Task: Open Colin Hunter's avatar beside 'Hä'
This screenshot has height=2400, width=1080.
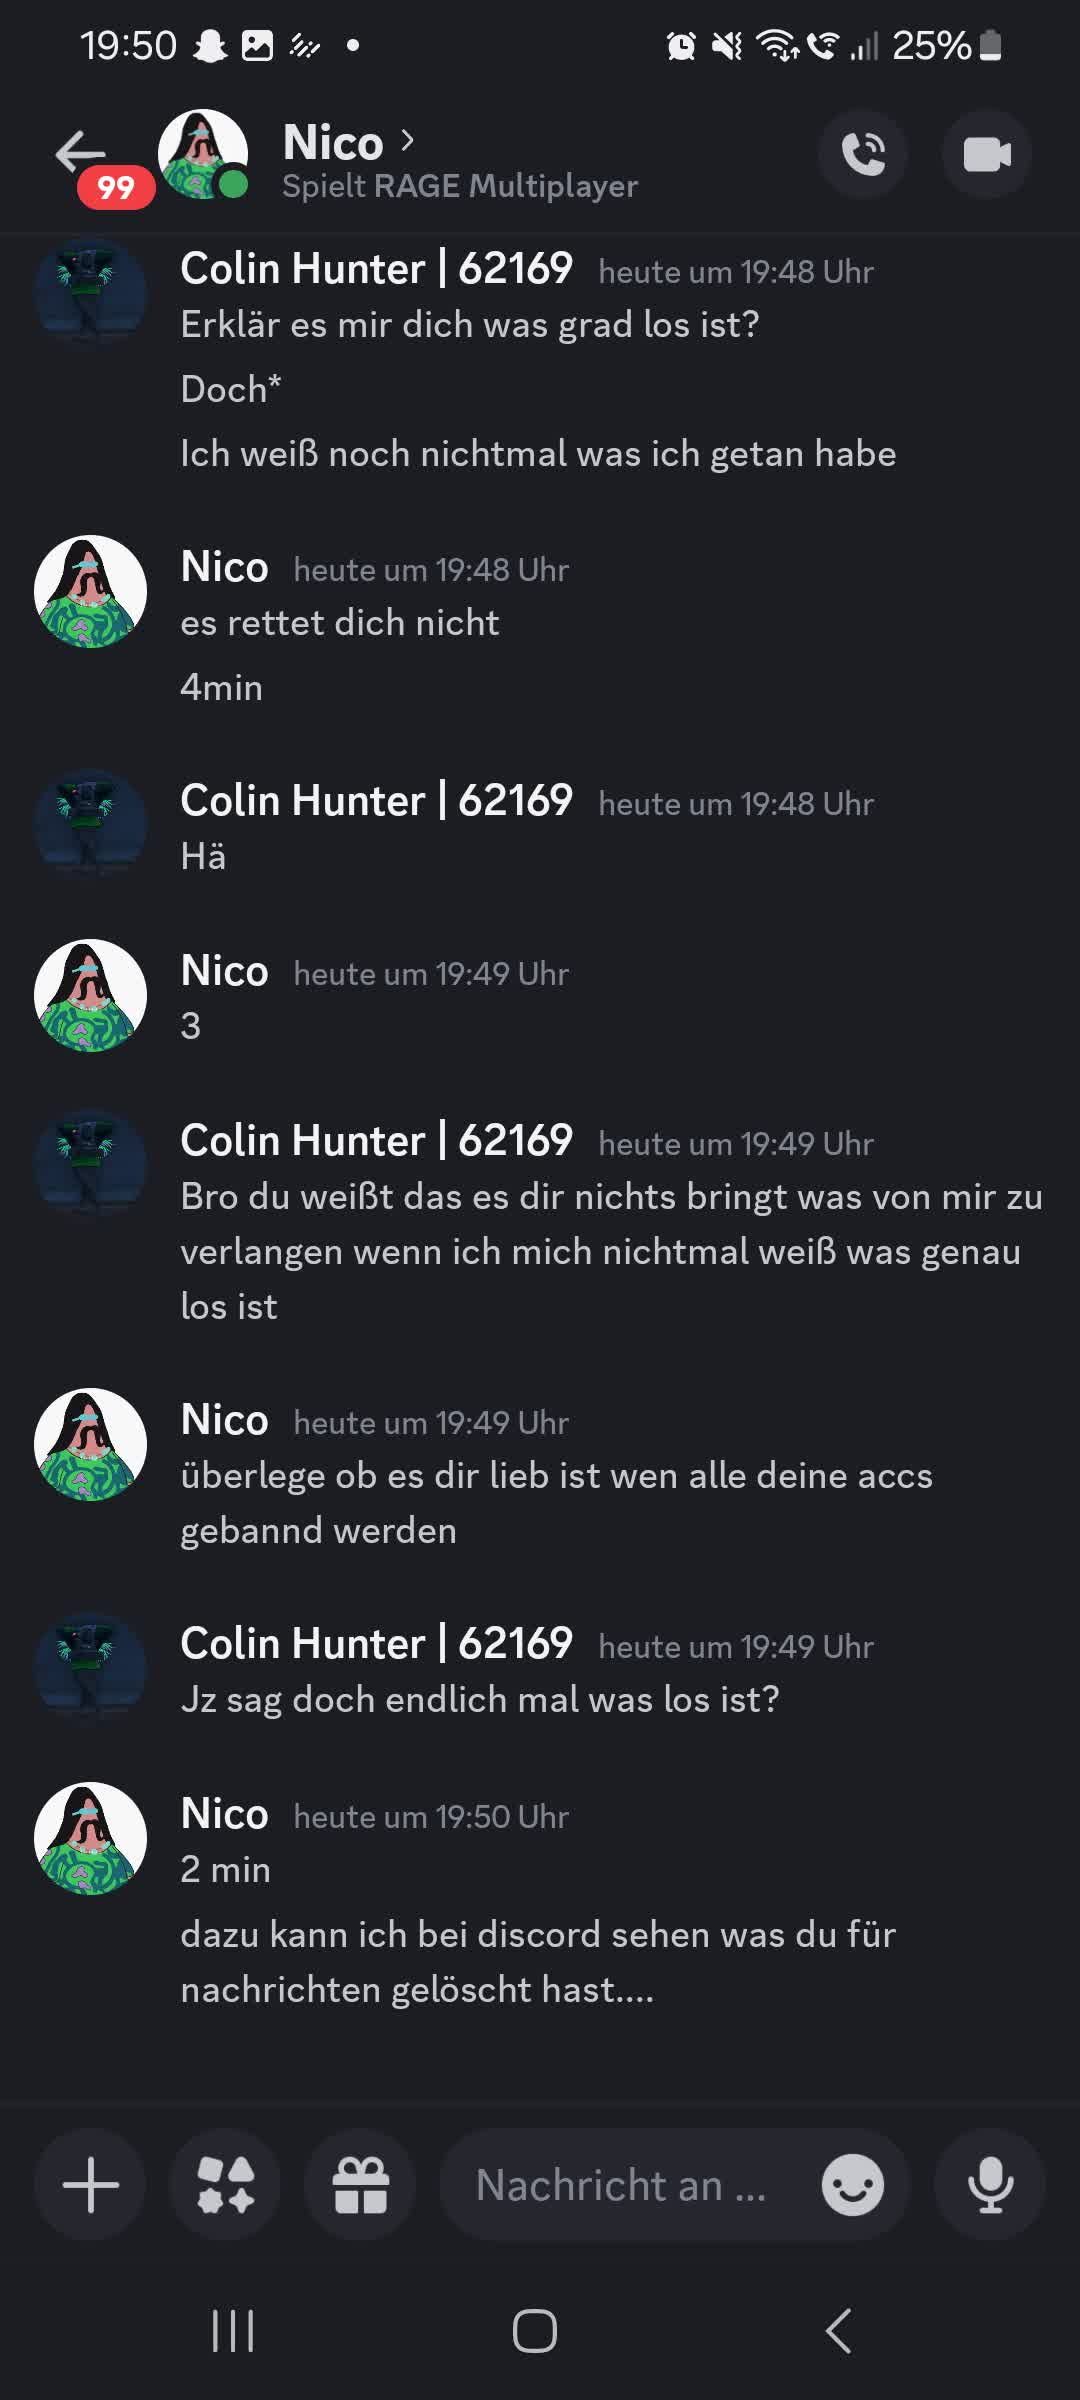Action: (90, 825)
